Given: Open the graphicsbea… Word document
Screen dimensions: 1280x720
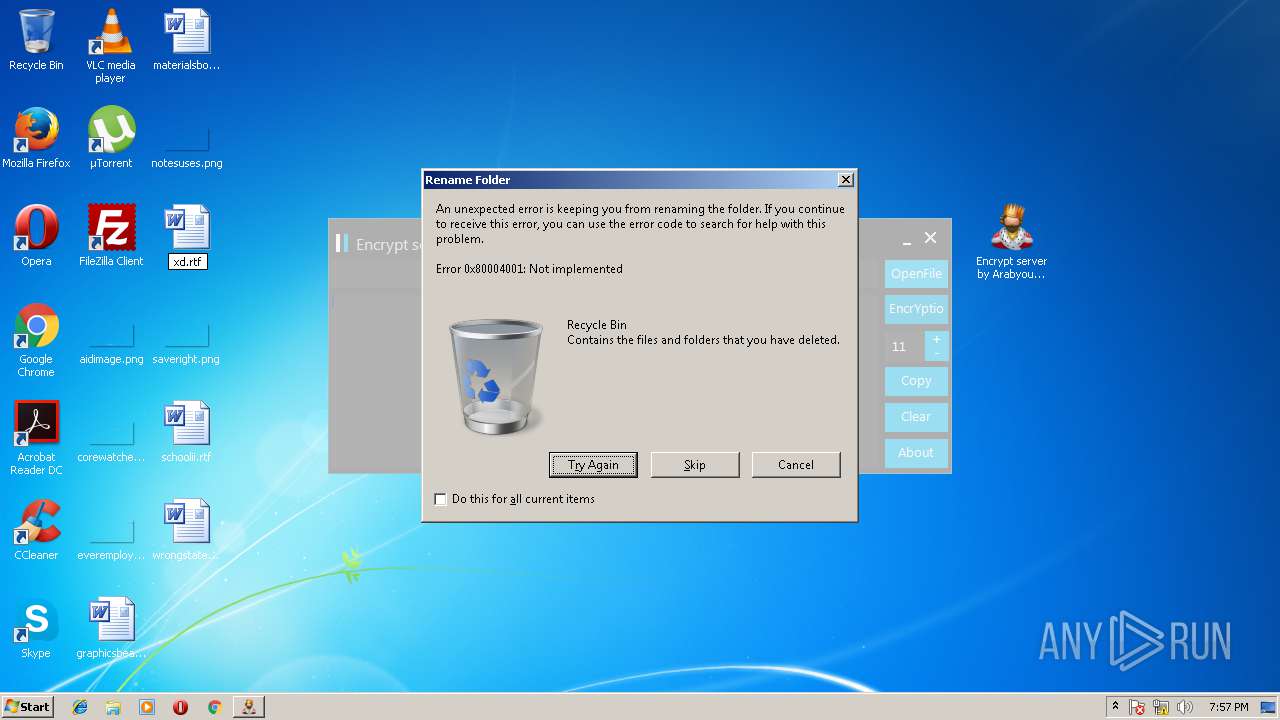Looking at the screenshot, I should pos(111,628).
